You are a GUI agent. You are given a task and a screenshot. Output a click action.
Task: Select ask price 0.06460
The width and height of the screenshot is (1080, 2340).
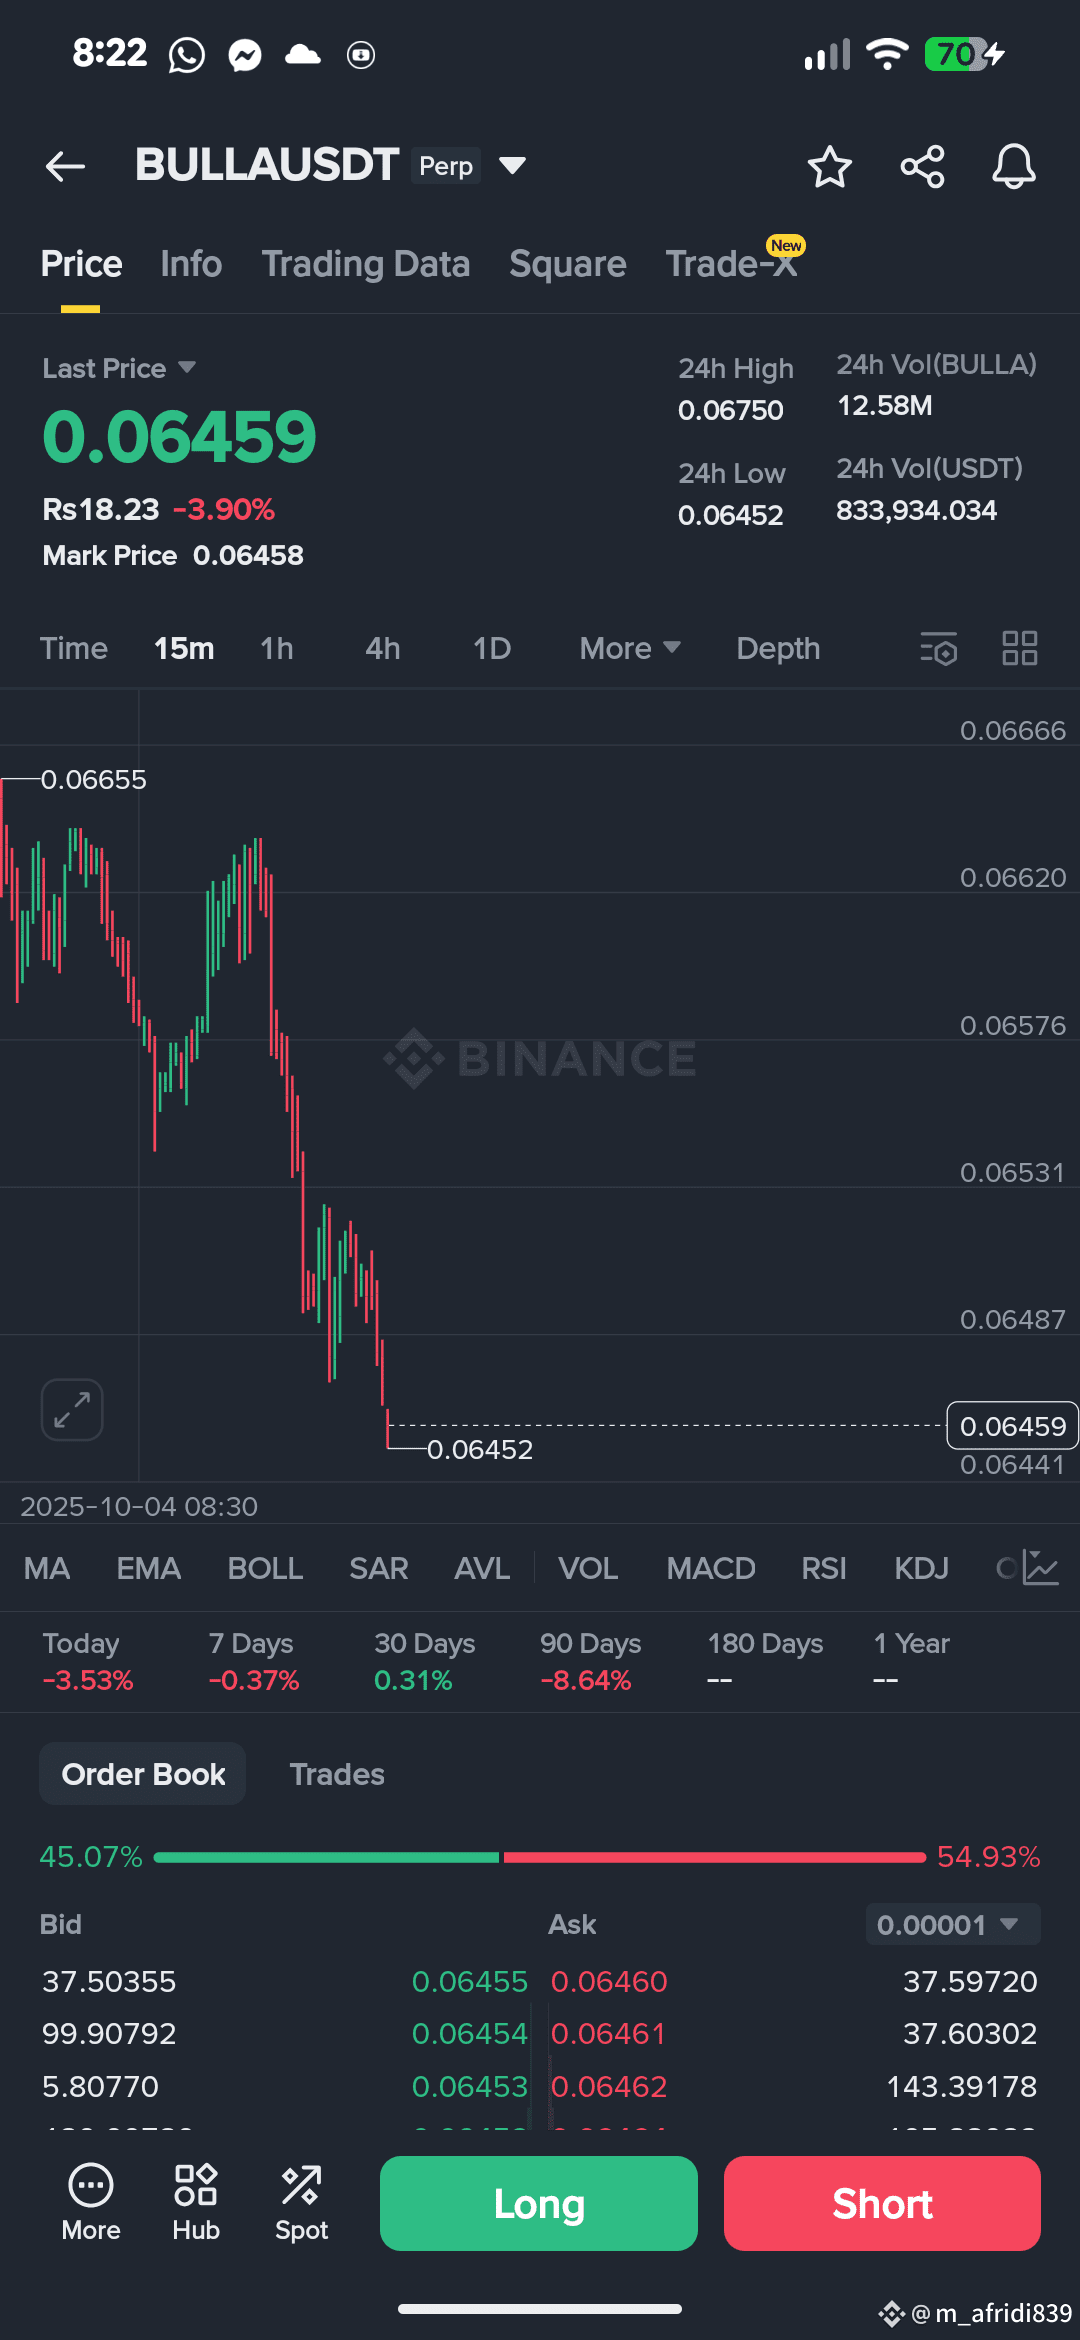coord(609,1981)
